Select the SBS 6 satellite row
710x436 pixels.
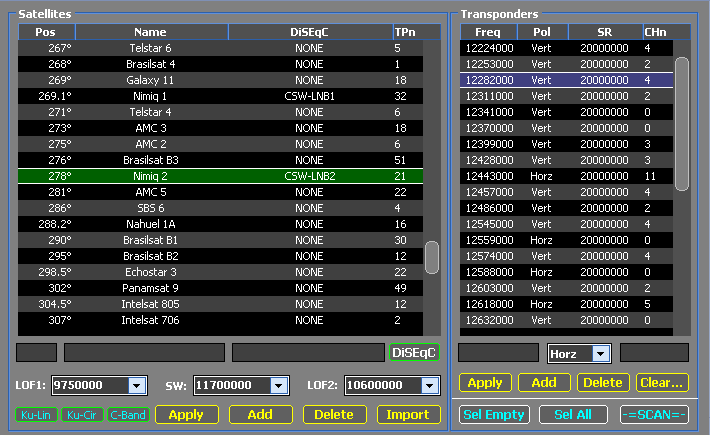(x=221, y=208)
